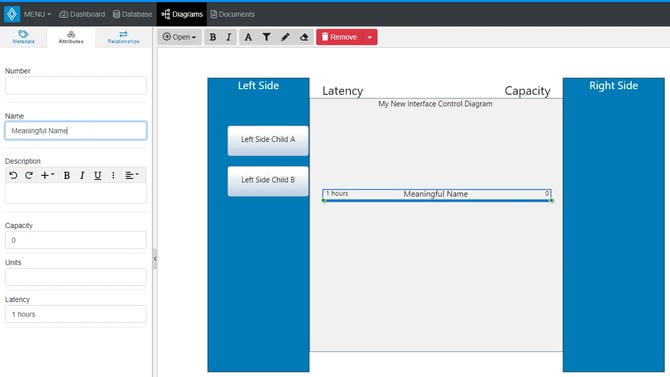Screen dimensions: 670x377
Task: Open the font color tool
Action: (248, 37)
